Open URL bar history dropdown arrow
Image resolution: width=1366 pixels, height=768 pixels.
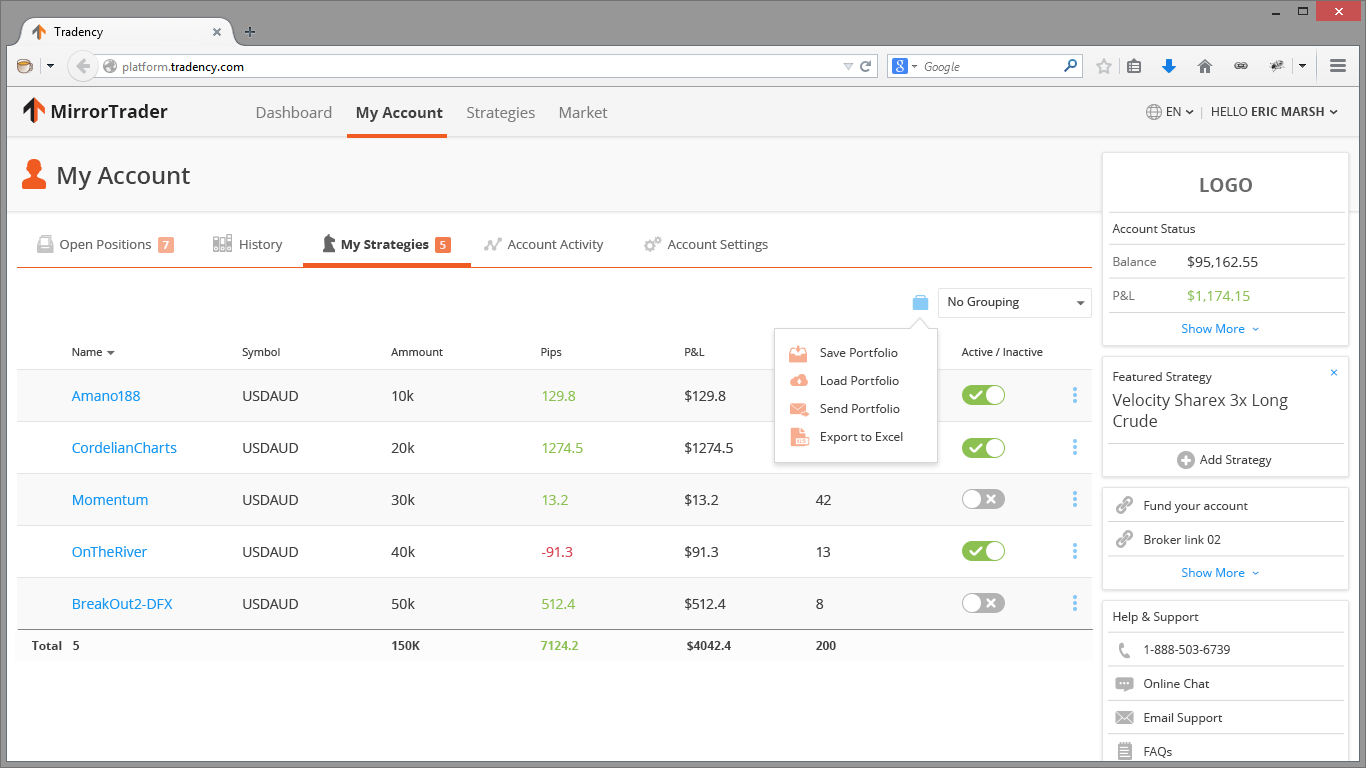[x=848, y=66]
